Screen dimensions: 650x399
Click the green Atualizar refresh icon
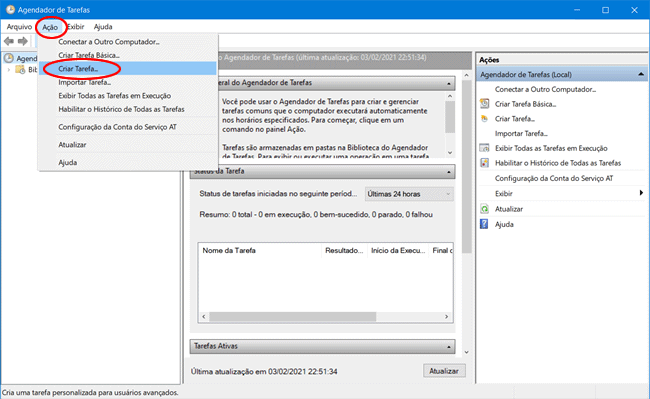484,209
